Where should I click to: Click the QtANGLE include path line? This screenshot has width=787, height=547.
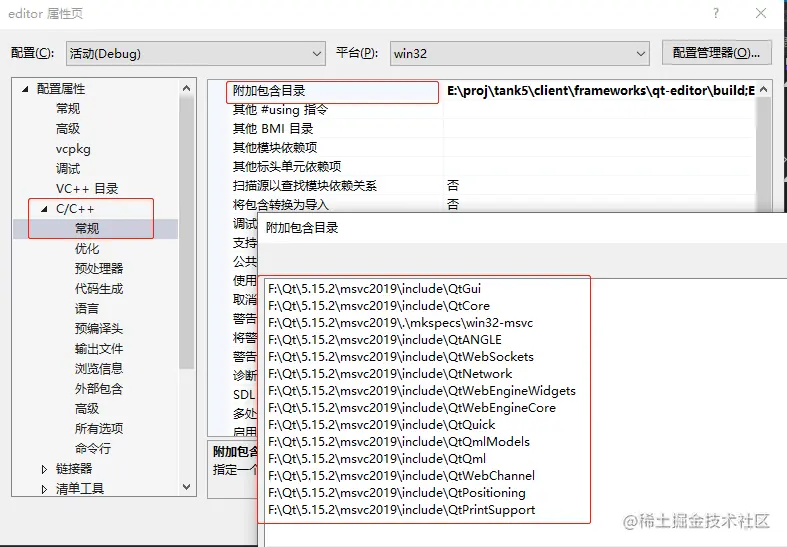click(x=384, y=340)
